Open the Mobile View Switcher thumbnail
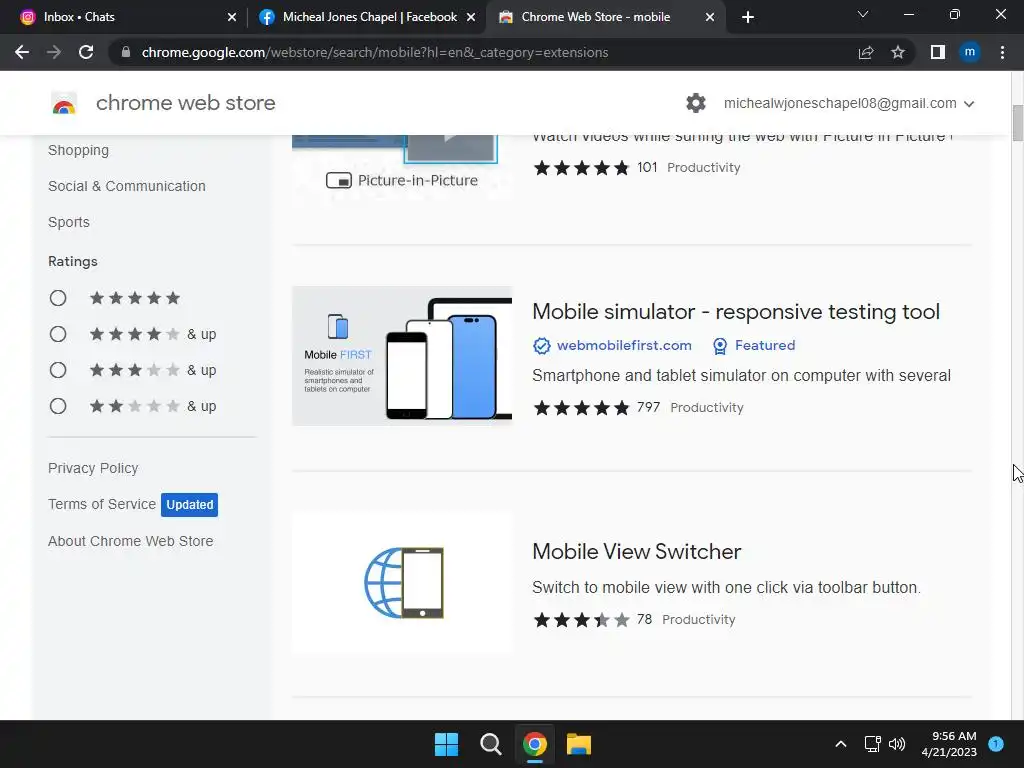 pos(402,583)
